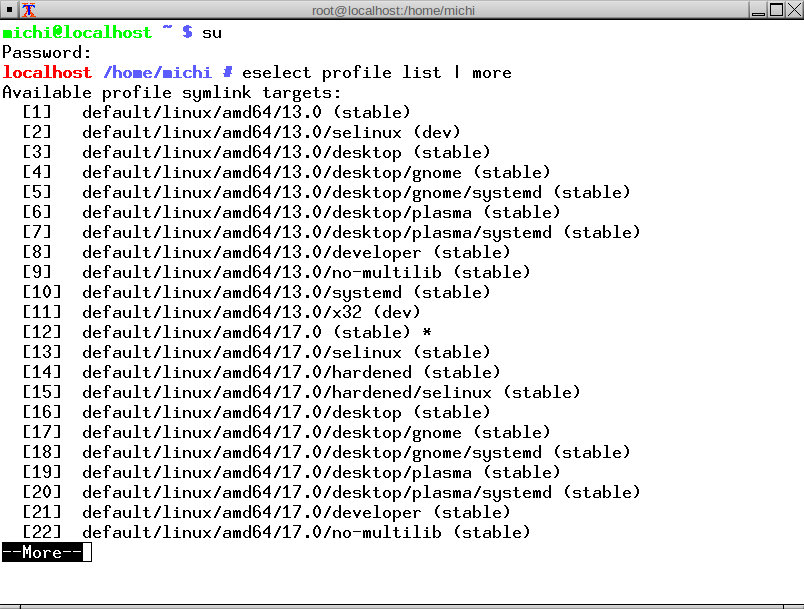Select profile row [8] 13.0/developer

[x=267, y=253]
